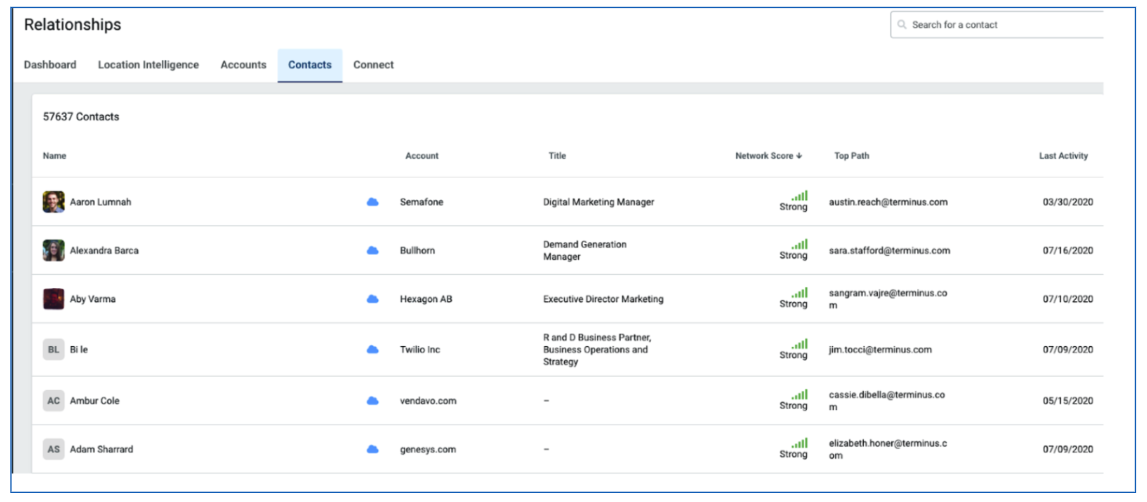The width and height of the screenshot is (1147, 502).
Task: Switch to the Dashboard tab
Action: (x=50, y=64)
